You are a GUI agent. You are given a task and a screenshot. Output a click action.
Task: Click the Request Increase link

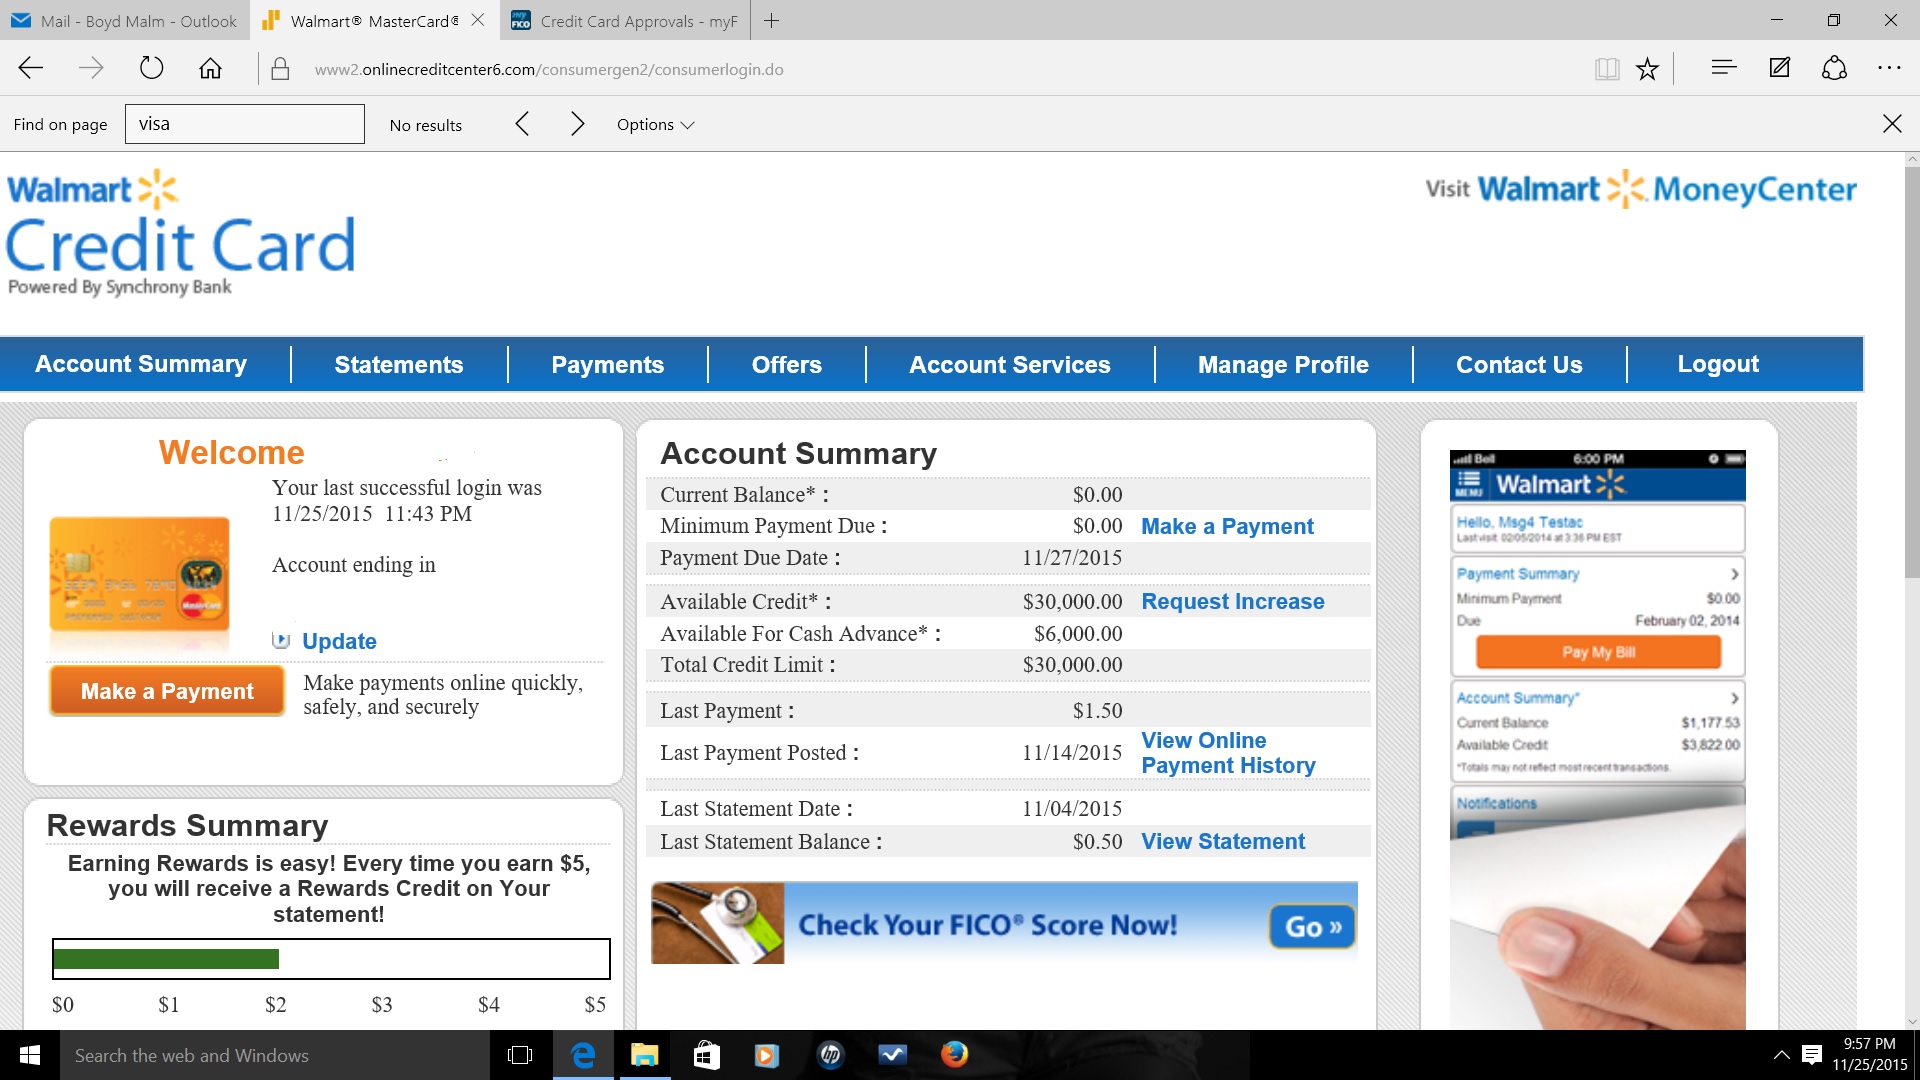coord(1232,601)
